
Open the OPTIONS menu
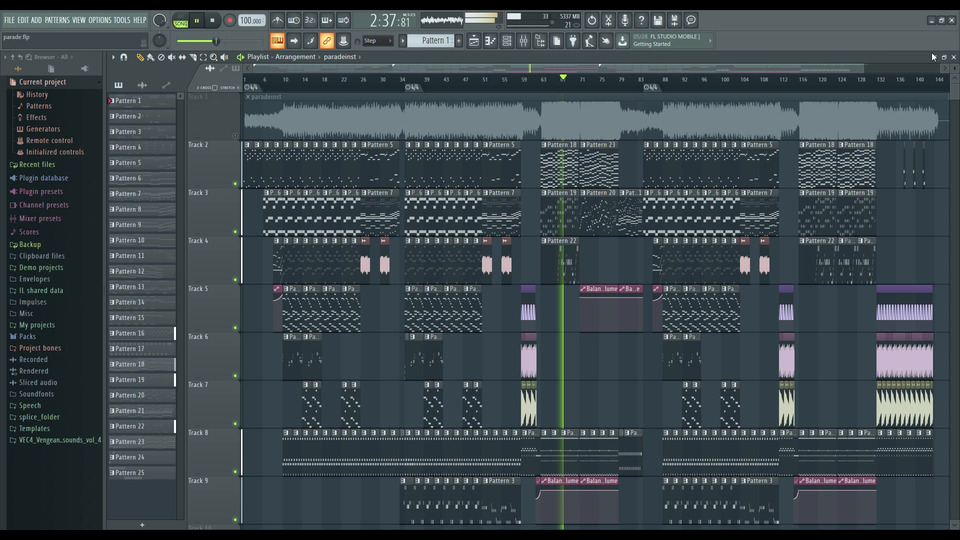click(x=100, y=20)
